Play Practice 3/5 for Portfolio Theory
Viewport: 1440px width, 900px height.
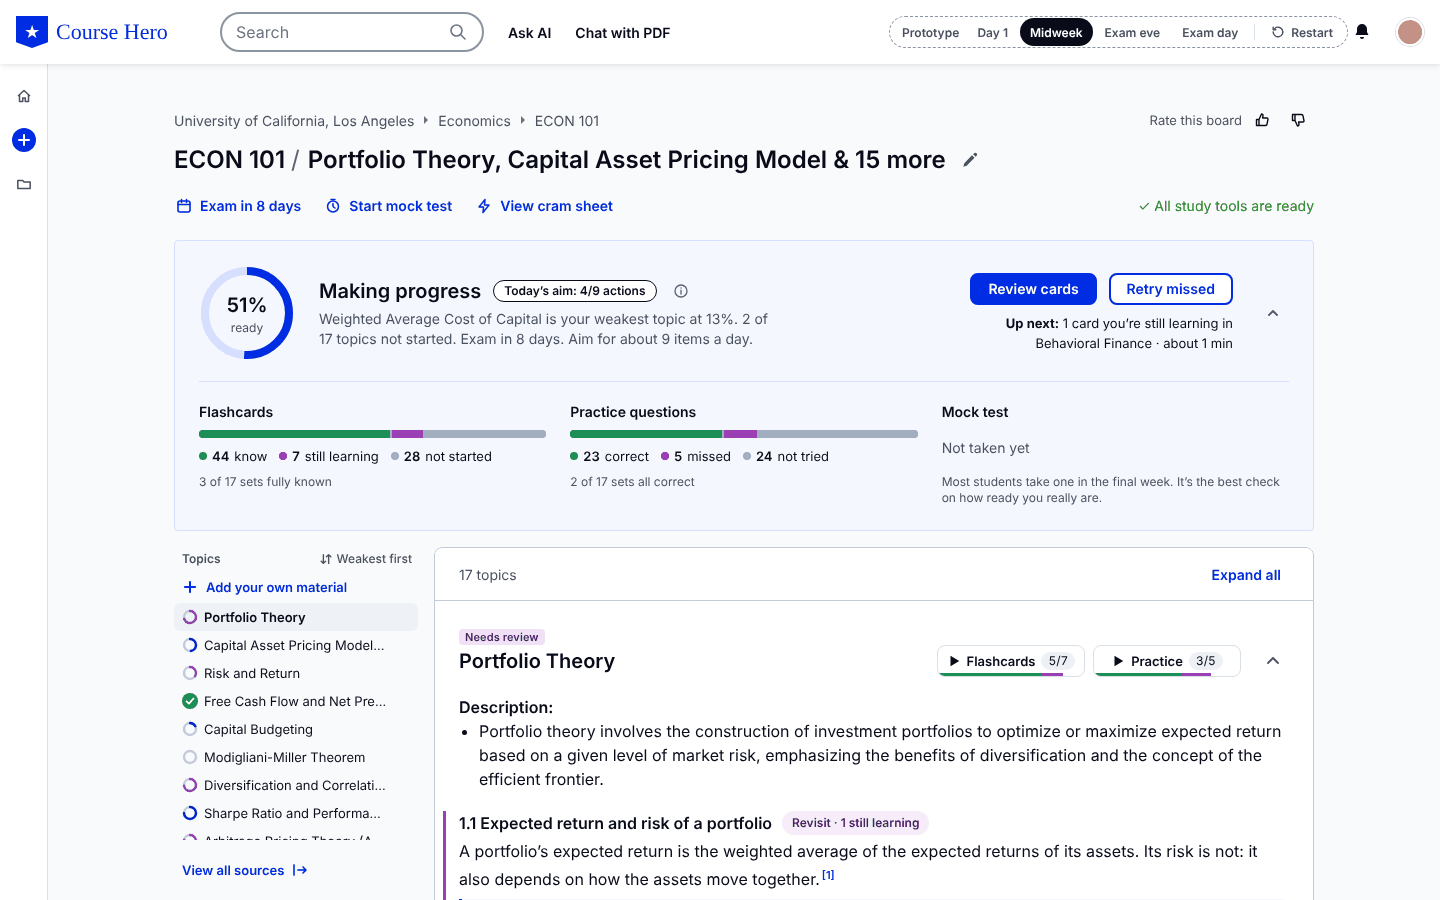click(x=1167, y=661)
